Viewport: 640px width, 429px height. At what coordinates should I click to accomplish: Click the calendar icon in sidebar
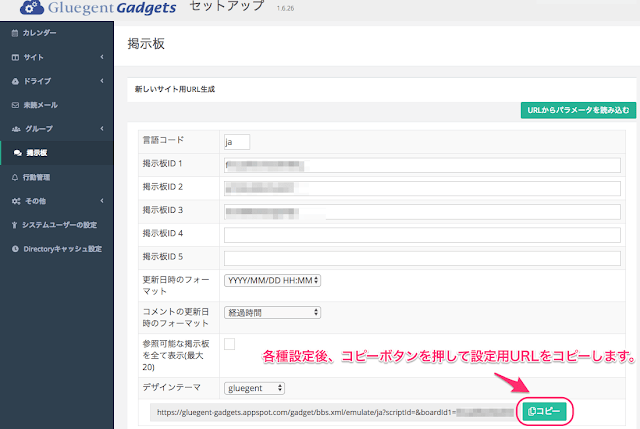(15, 33)
